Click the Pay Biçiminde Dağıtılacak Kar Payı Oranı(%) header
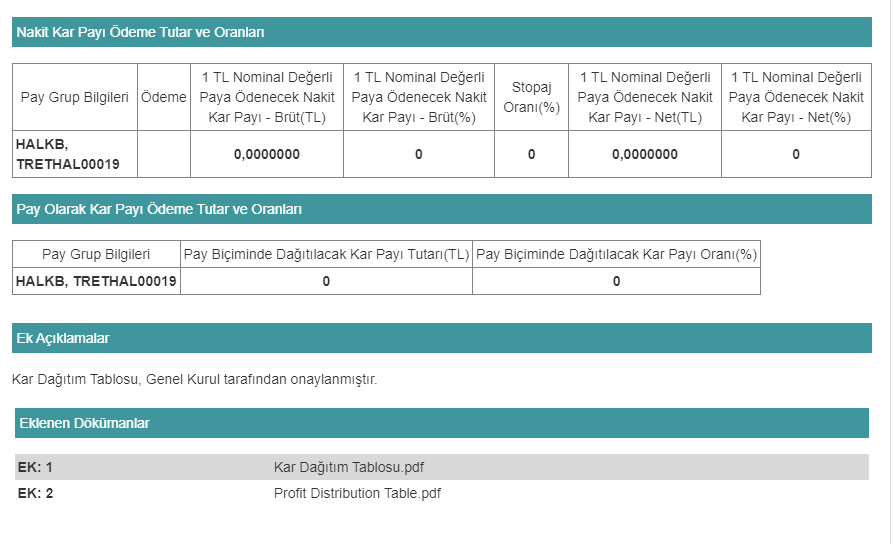Viewport: 893px width, 544px height. point(616,254)
